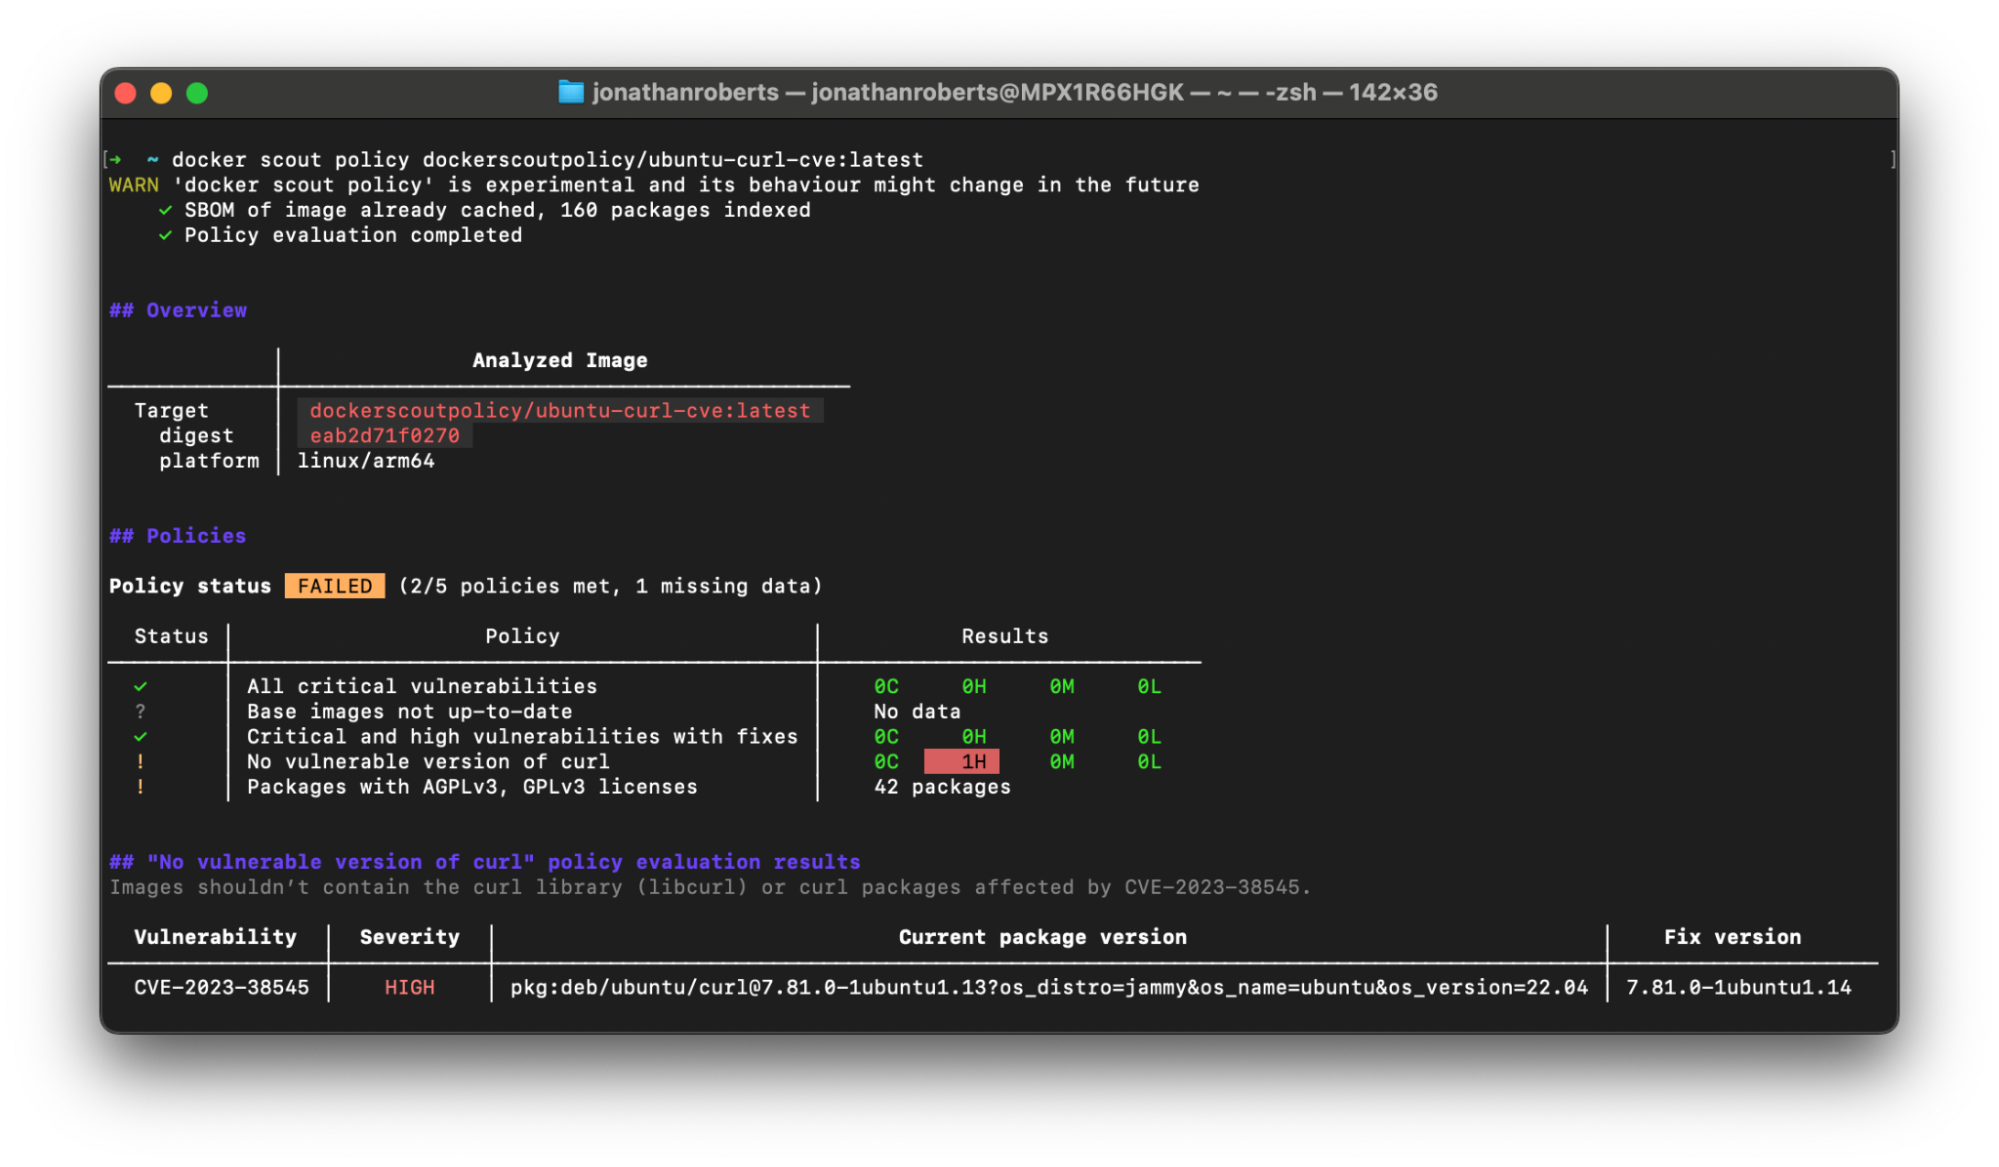
Task: Select the checkmark for All critical vulnerabilities policy
Action: click(x=140, y=686)
